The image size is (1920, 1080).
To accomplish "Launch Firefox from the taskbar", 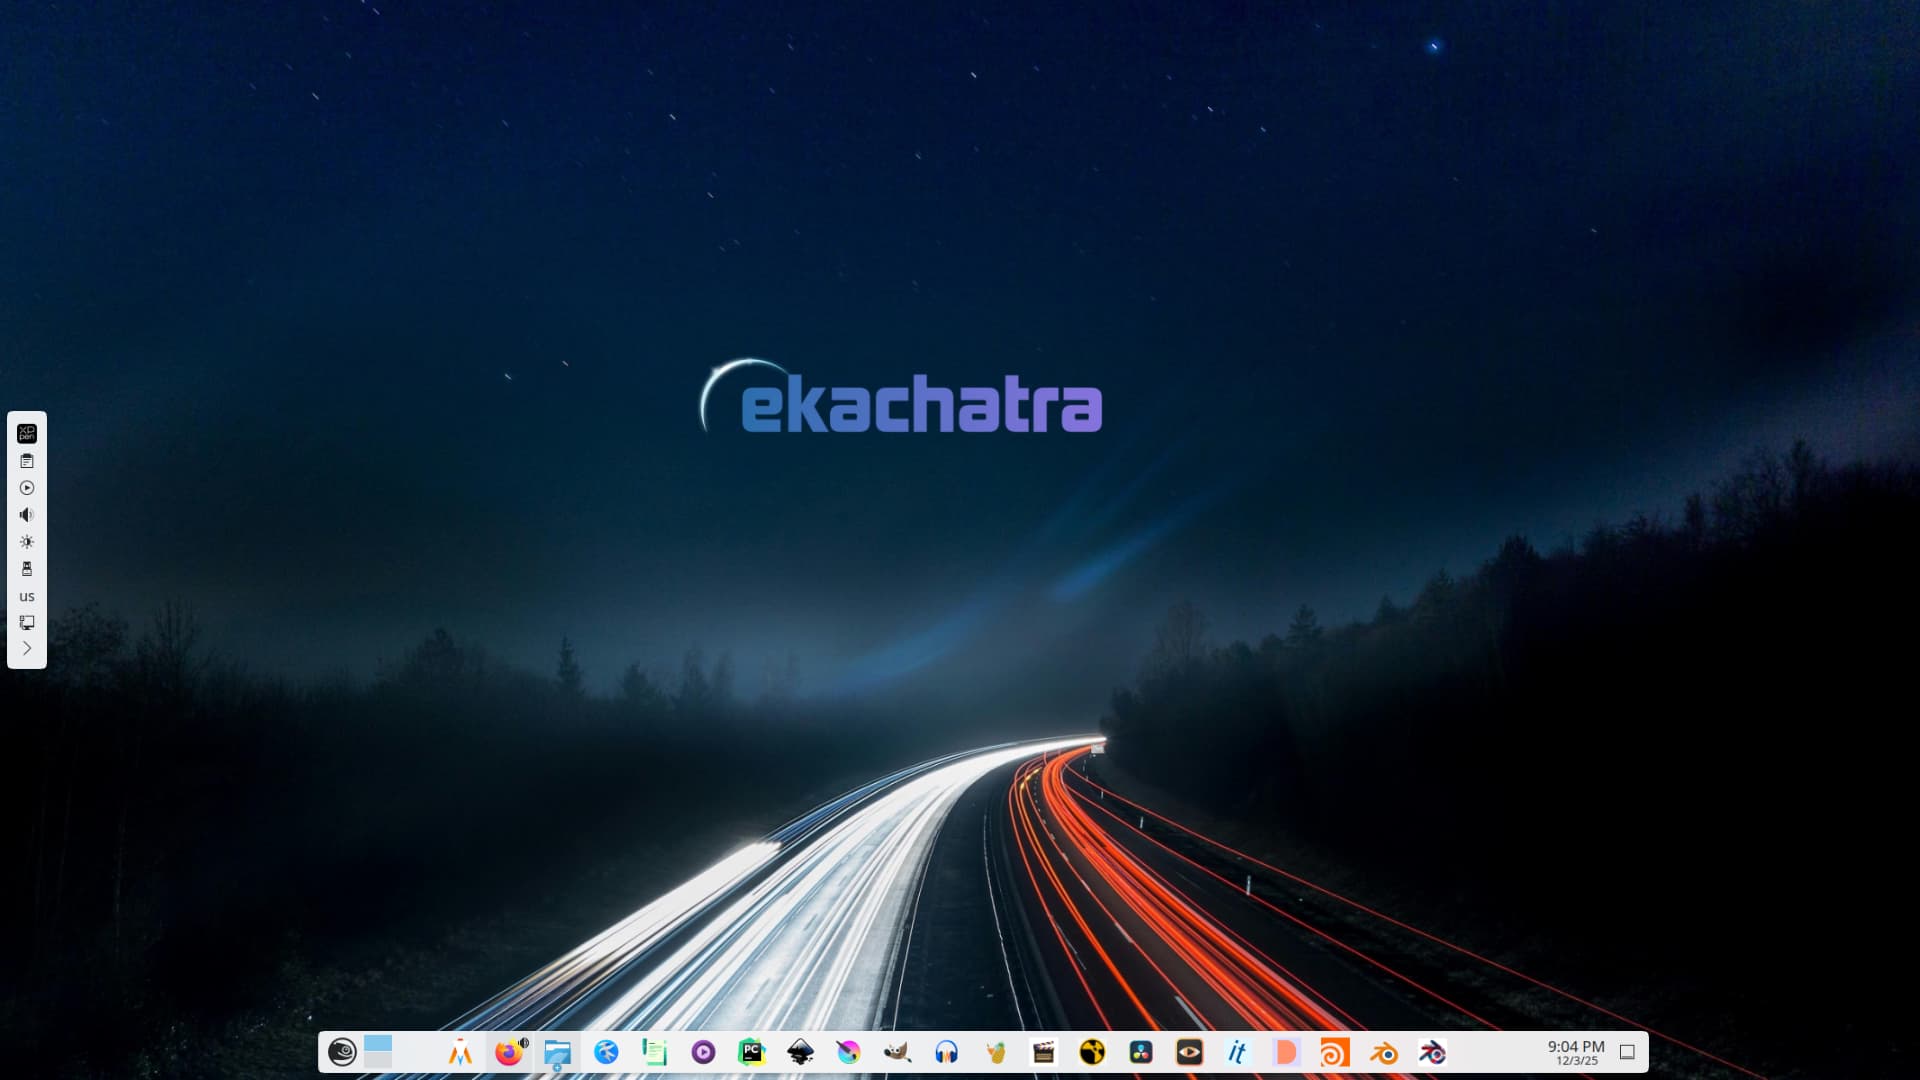I will (x=509, y=1052).
